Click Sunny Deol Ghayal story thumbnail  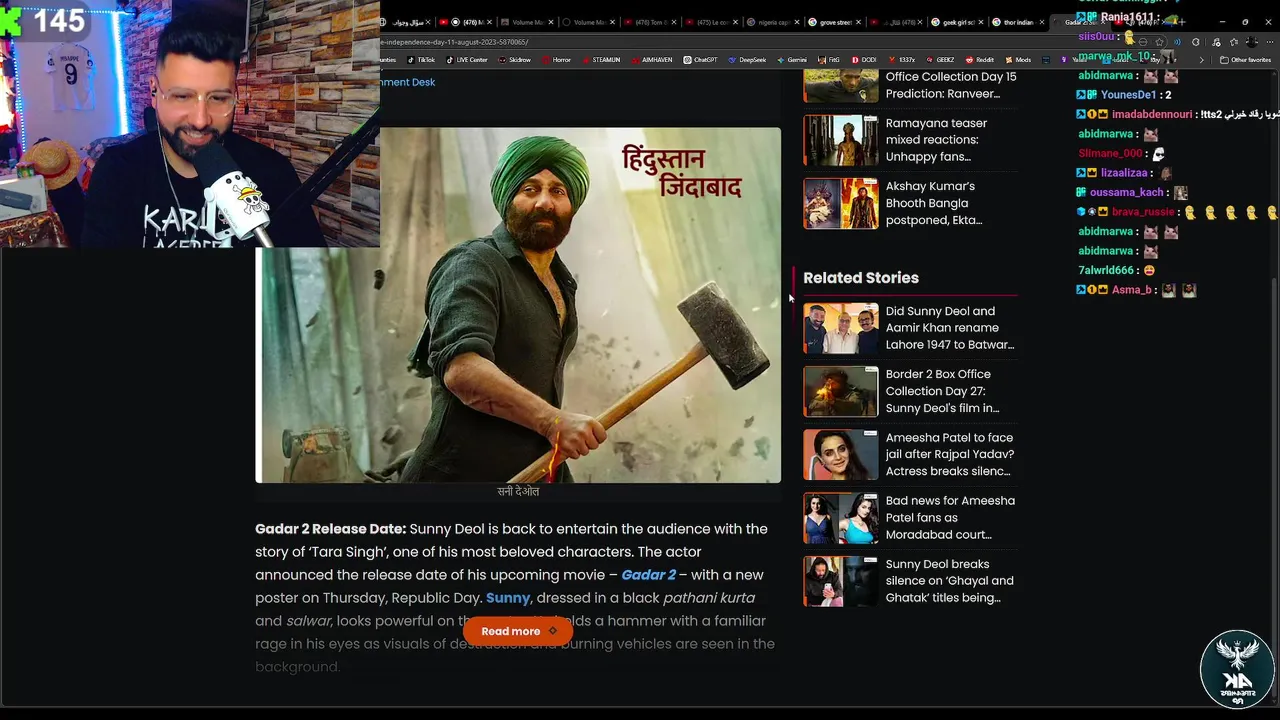841,580
